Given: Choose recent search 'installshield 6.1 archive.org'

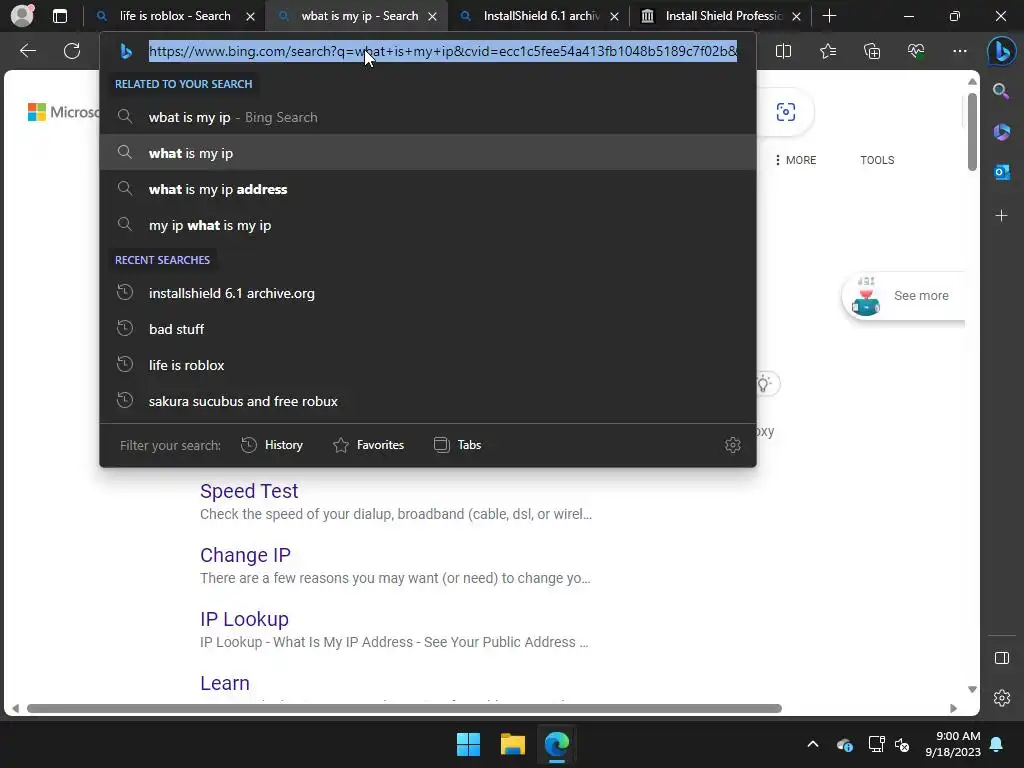Looking at the screenshot, I should click(428, 293).
